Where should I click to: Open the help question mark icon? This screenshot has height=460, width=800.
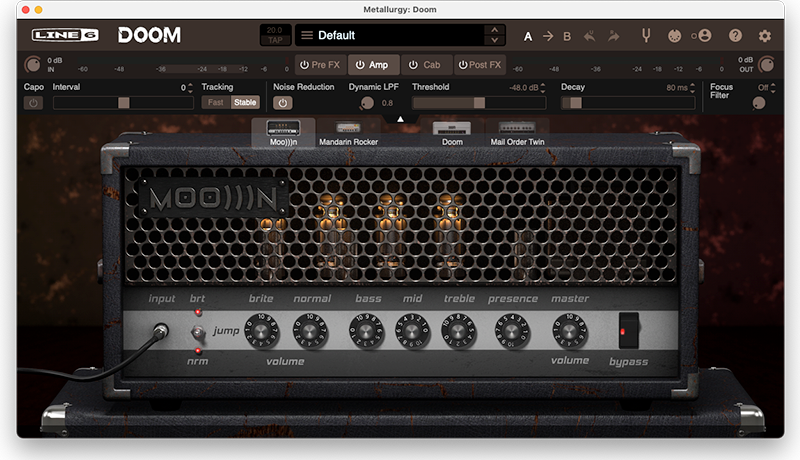735,36
